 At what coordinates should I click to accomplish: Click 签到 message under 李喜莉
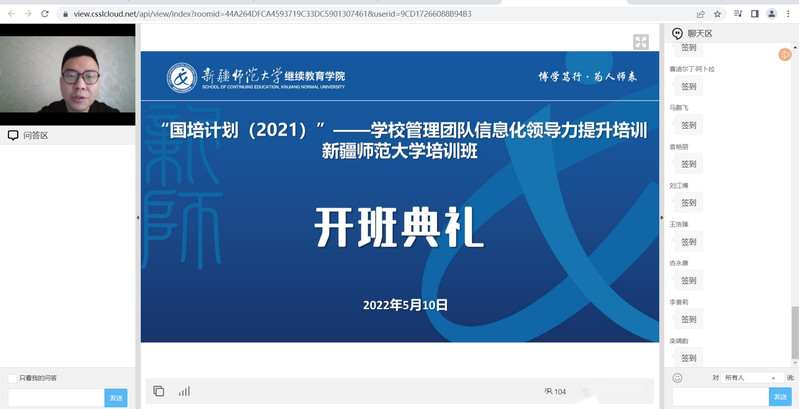[688, 319]
